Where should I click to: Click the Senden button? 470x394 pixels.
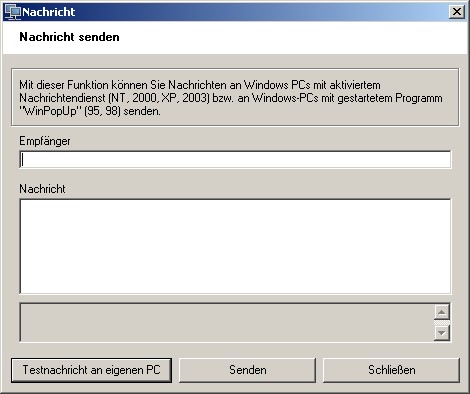click(x=247, y=370)
